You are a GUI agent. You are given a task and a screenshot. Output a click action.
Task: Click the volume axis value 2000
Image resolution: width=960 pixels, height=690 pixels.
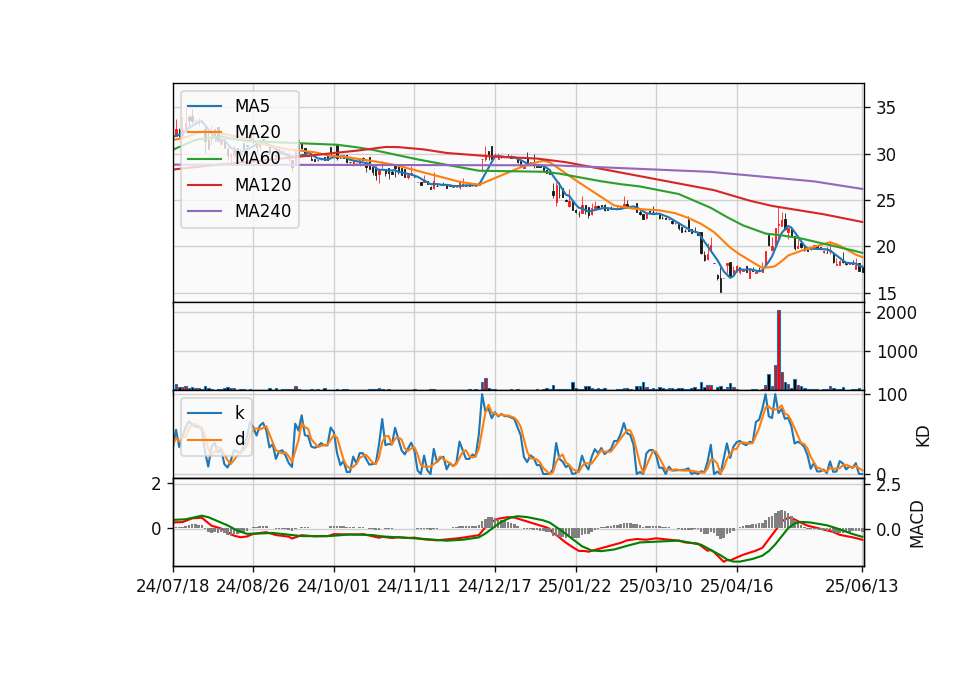coord(896,313)
